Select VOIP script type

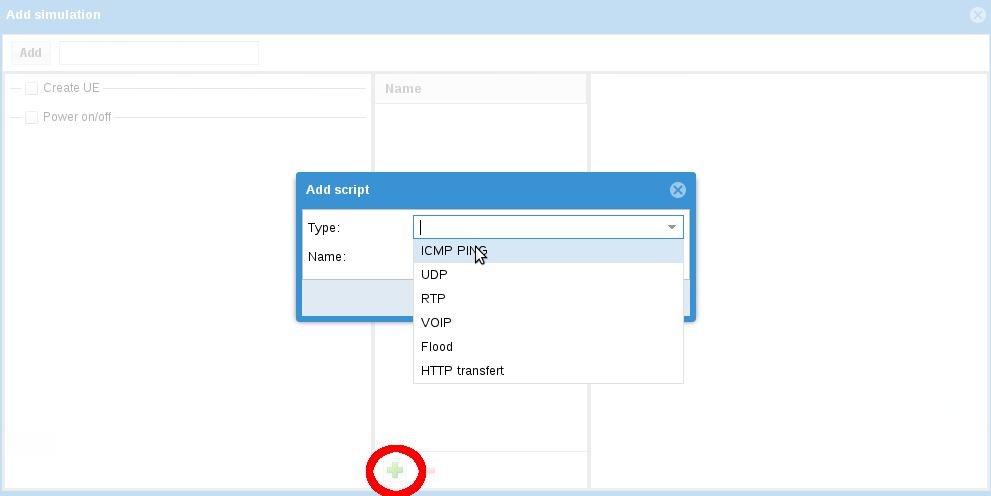[548, 323]
